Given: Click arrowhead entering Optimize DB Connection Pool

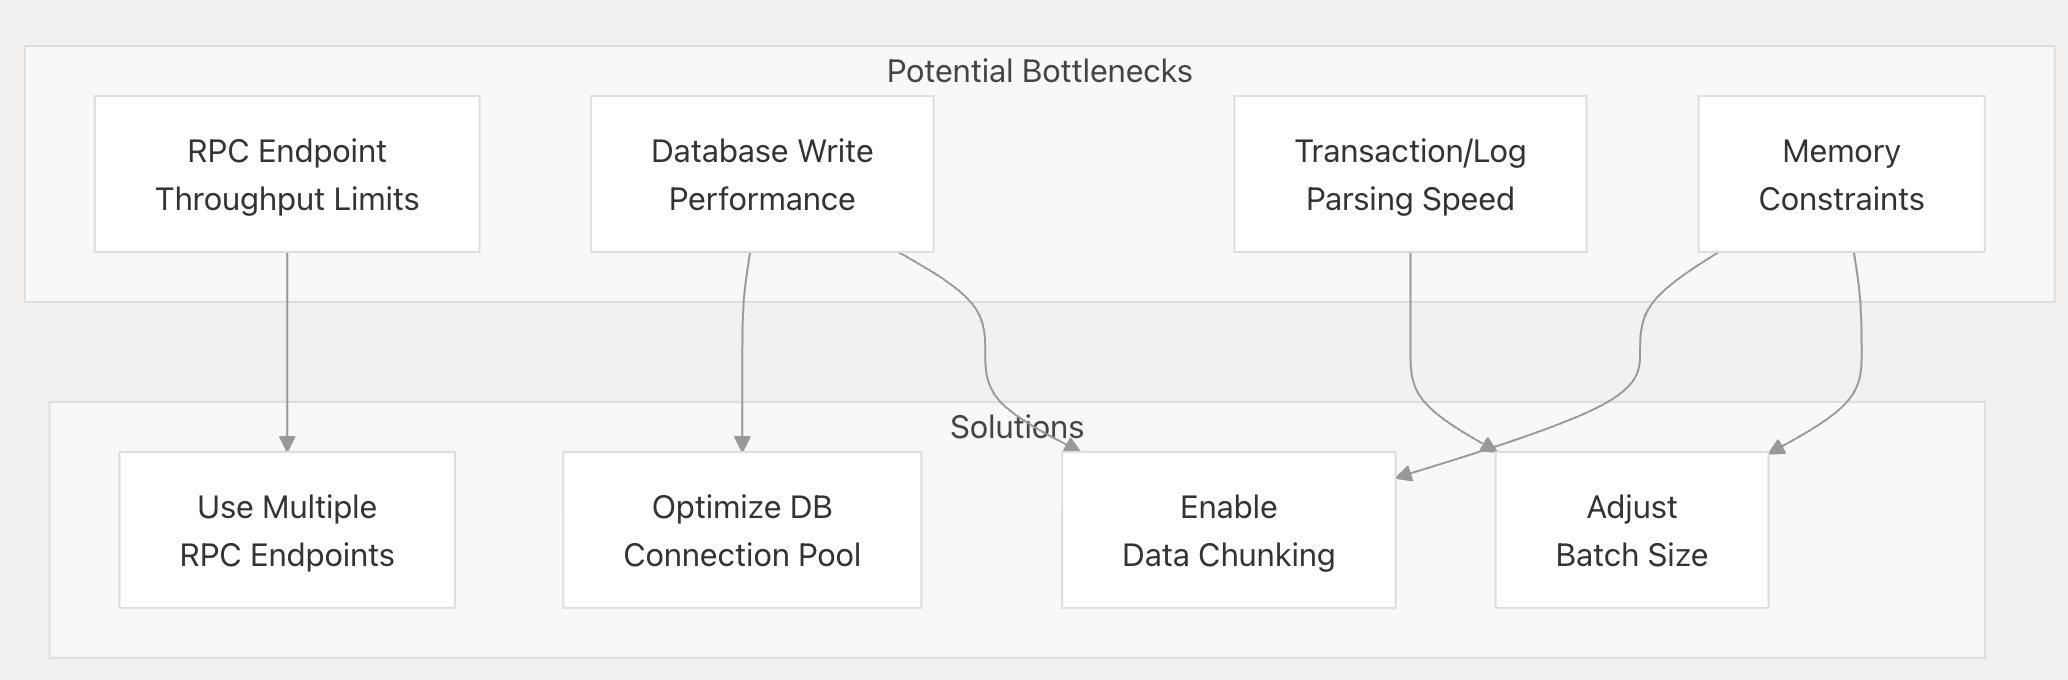Looking at the screenshot, I should (x=742, y=444).
